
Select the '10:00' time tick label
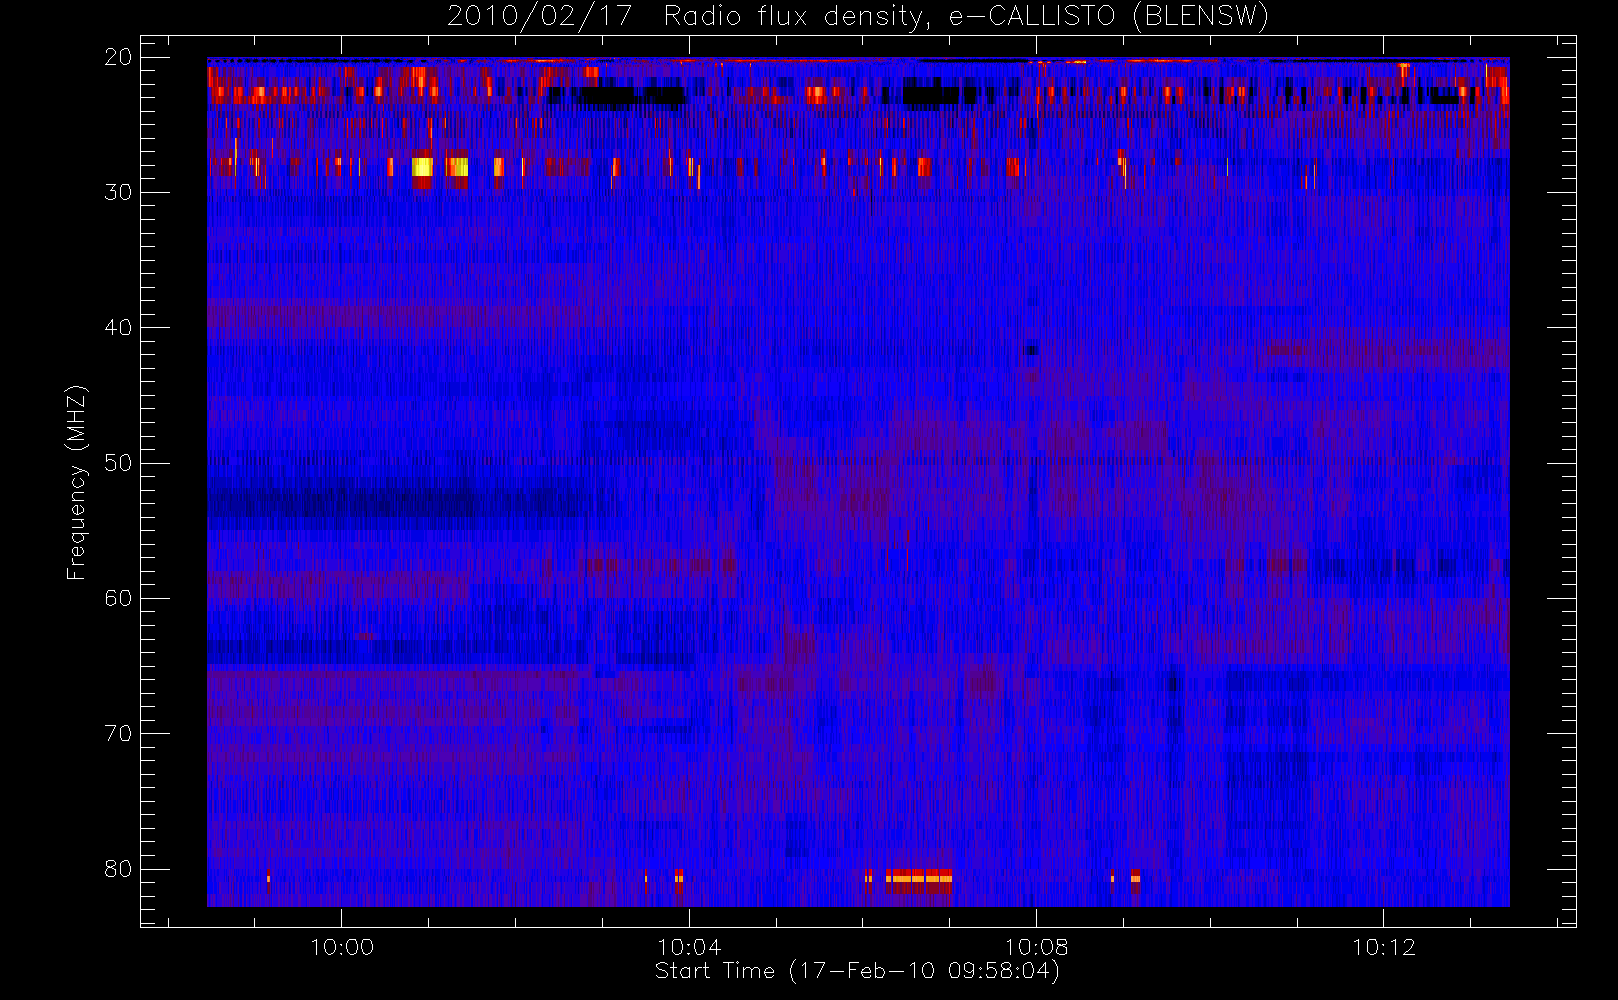341,946
